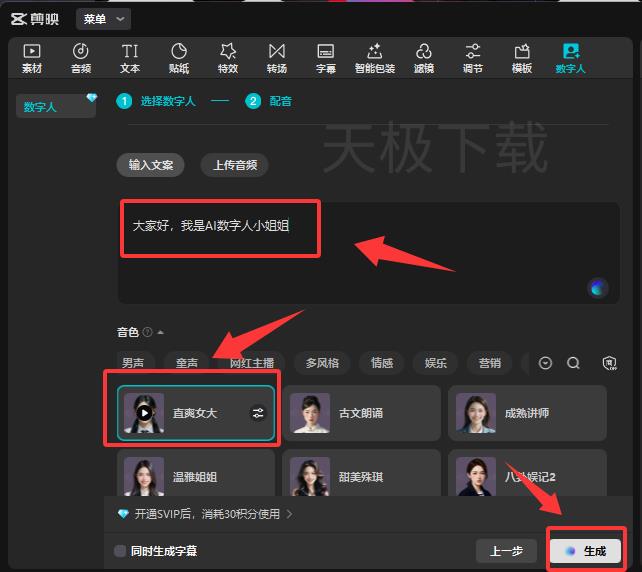Open the 调节 adjustment panel
Screen dimensions: 642x572
click(473, 58)
